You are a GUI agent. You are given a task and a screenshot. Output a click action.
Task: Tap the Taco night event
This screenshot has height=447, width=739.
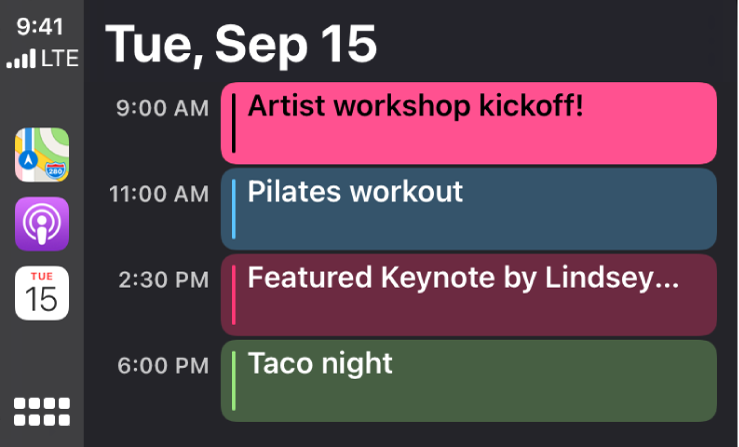pyautogui.click(x=468, y=380)
